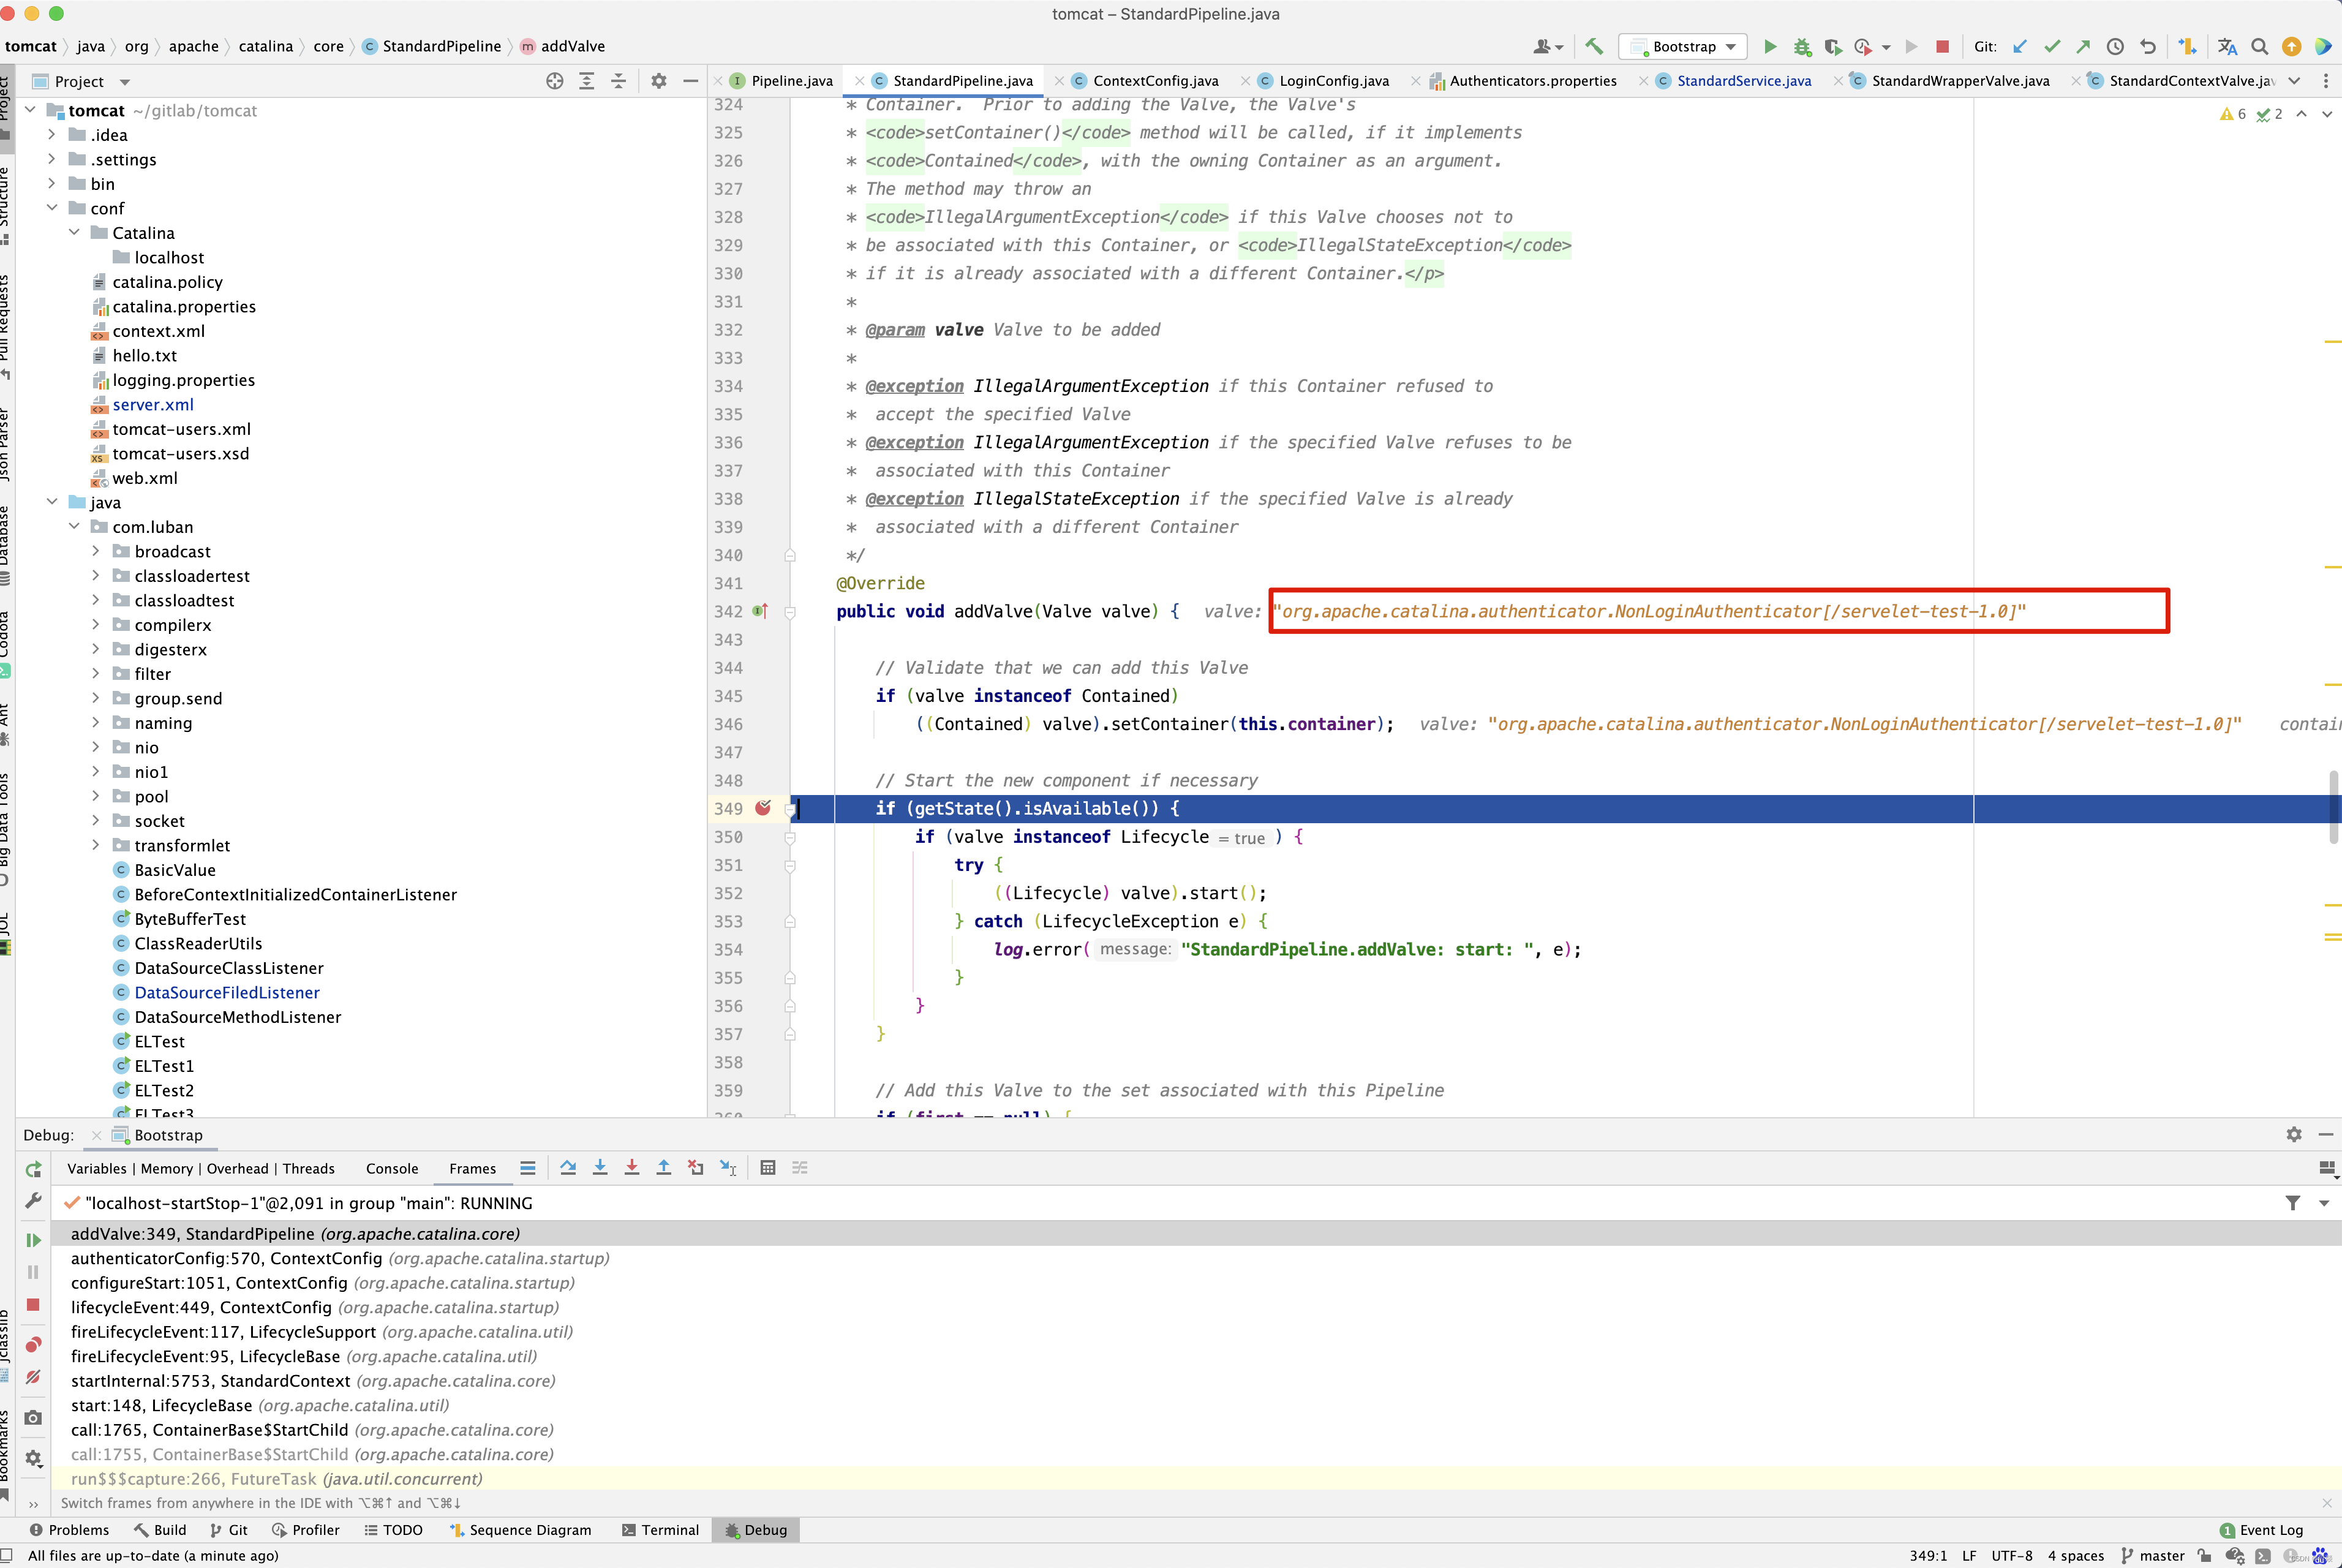Viewport: 2342px width, 1568px height.
Task: Click the editor vertical scrollbar thumb
Action: tap(2334, 807)
